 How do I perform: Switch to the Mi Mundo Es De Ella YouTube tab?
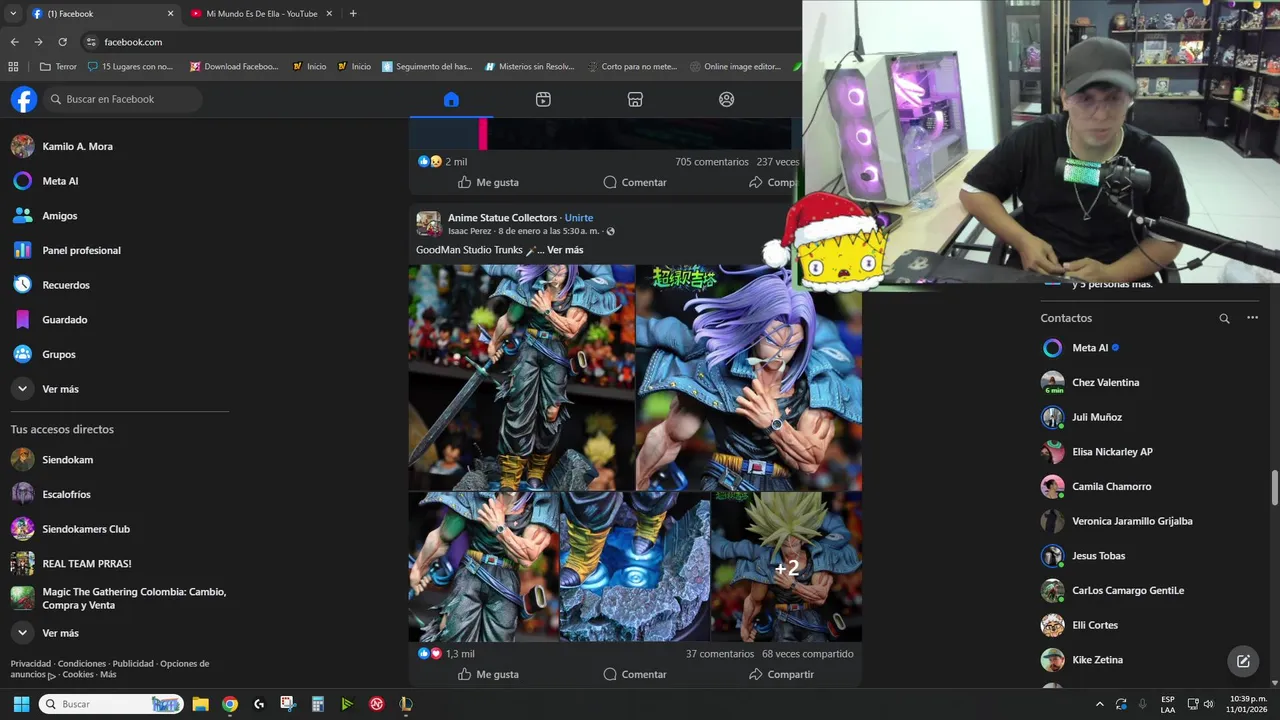[260, 14]
